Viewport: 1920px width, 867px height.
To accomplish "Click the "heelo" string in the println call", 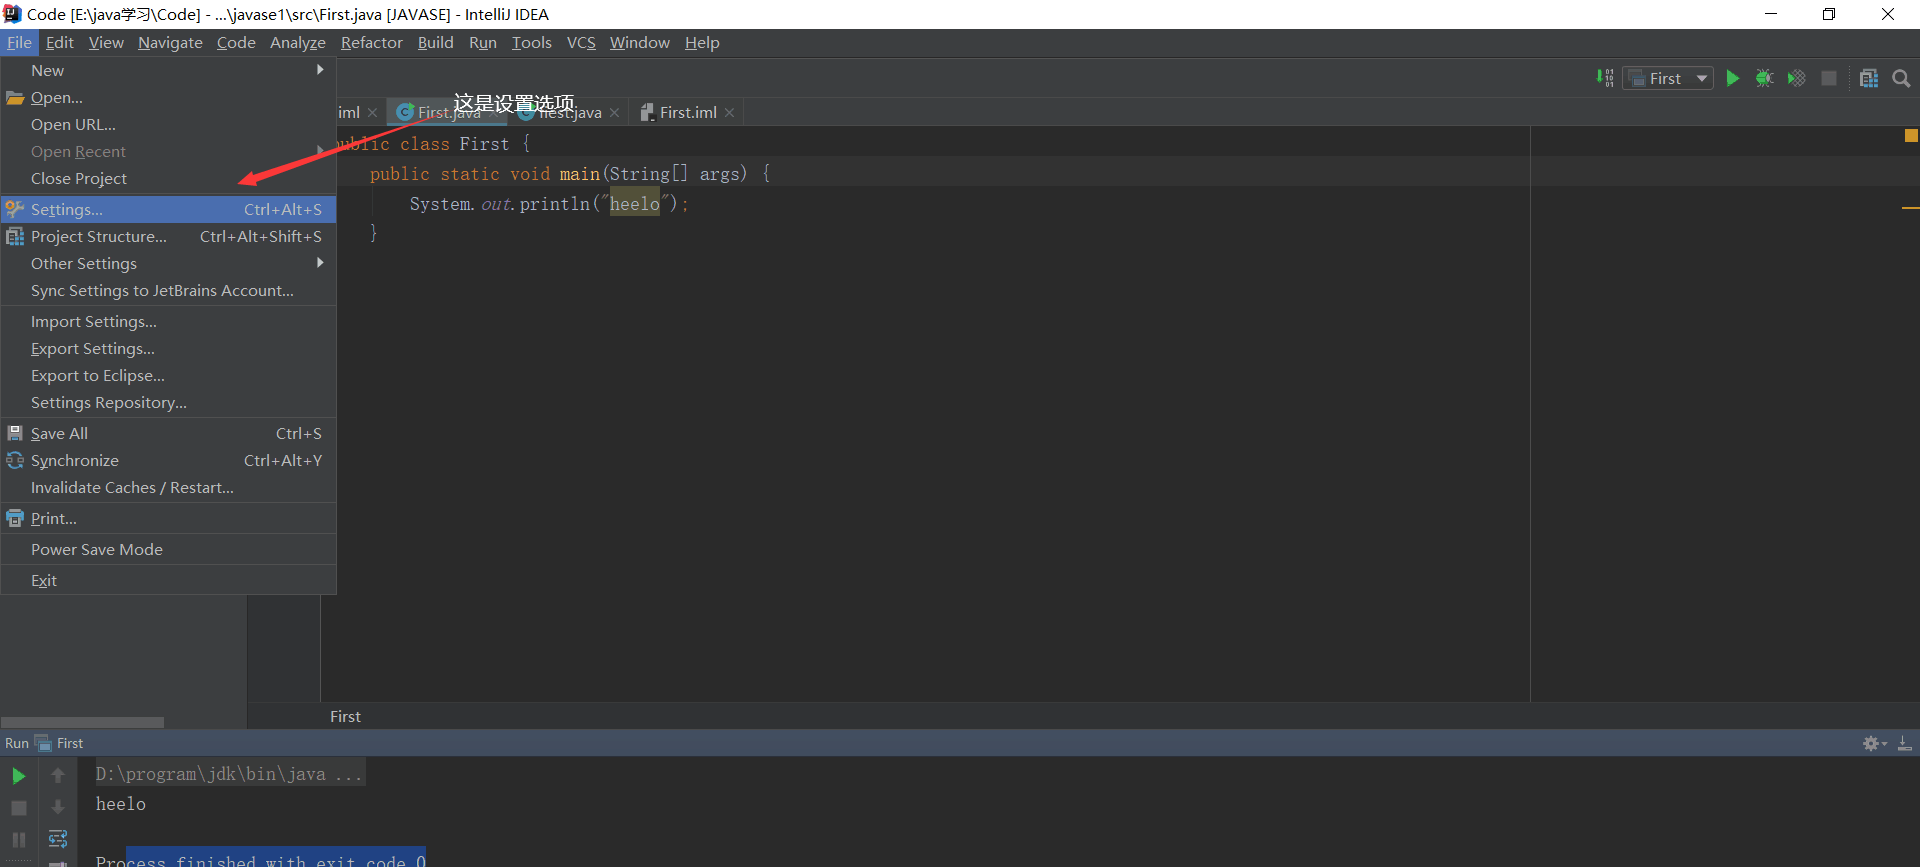I will pyautogui.click(x=635, y=203).
